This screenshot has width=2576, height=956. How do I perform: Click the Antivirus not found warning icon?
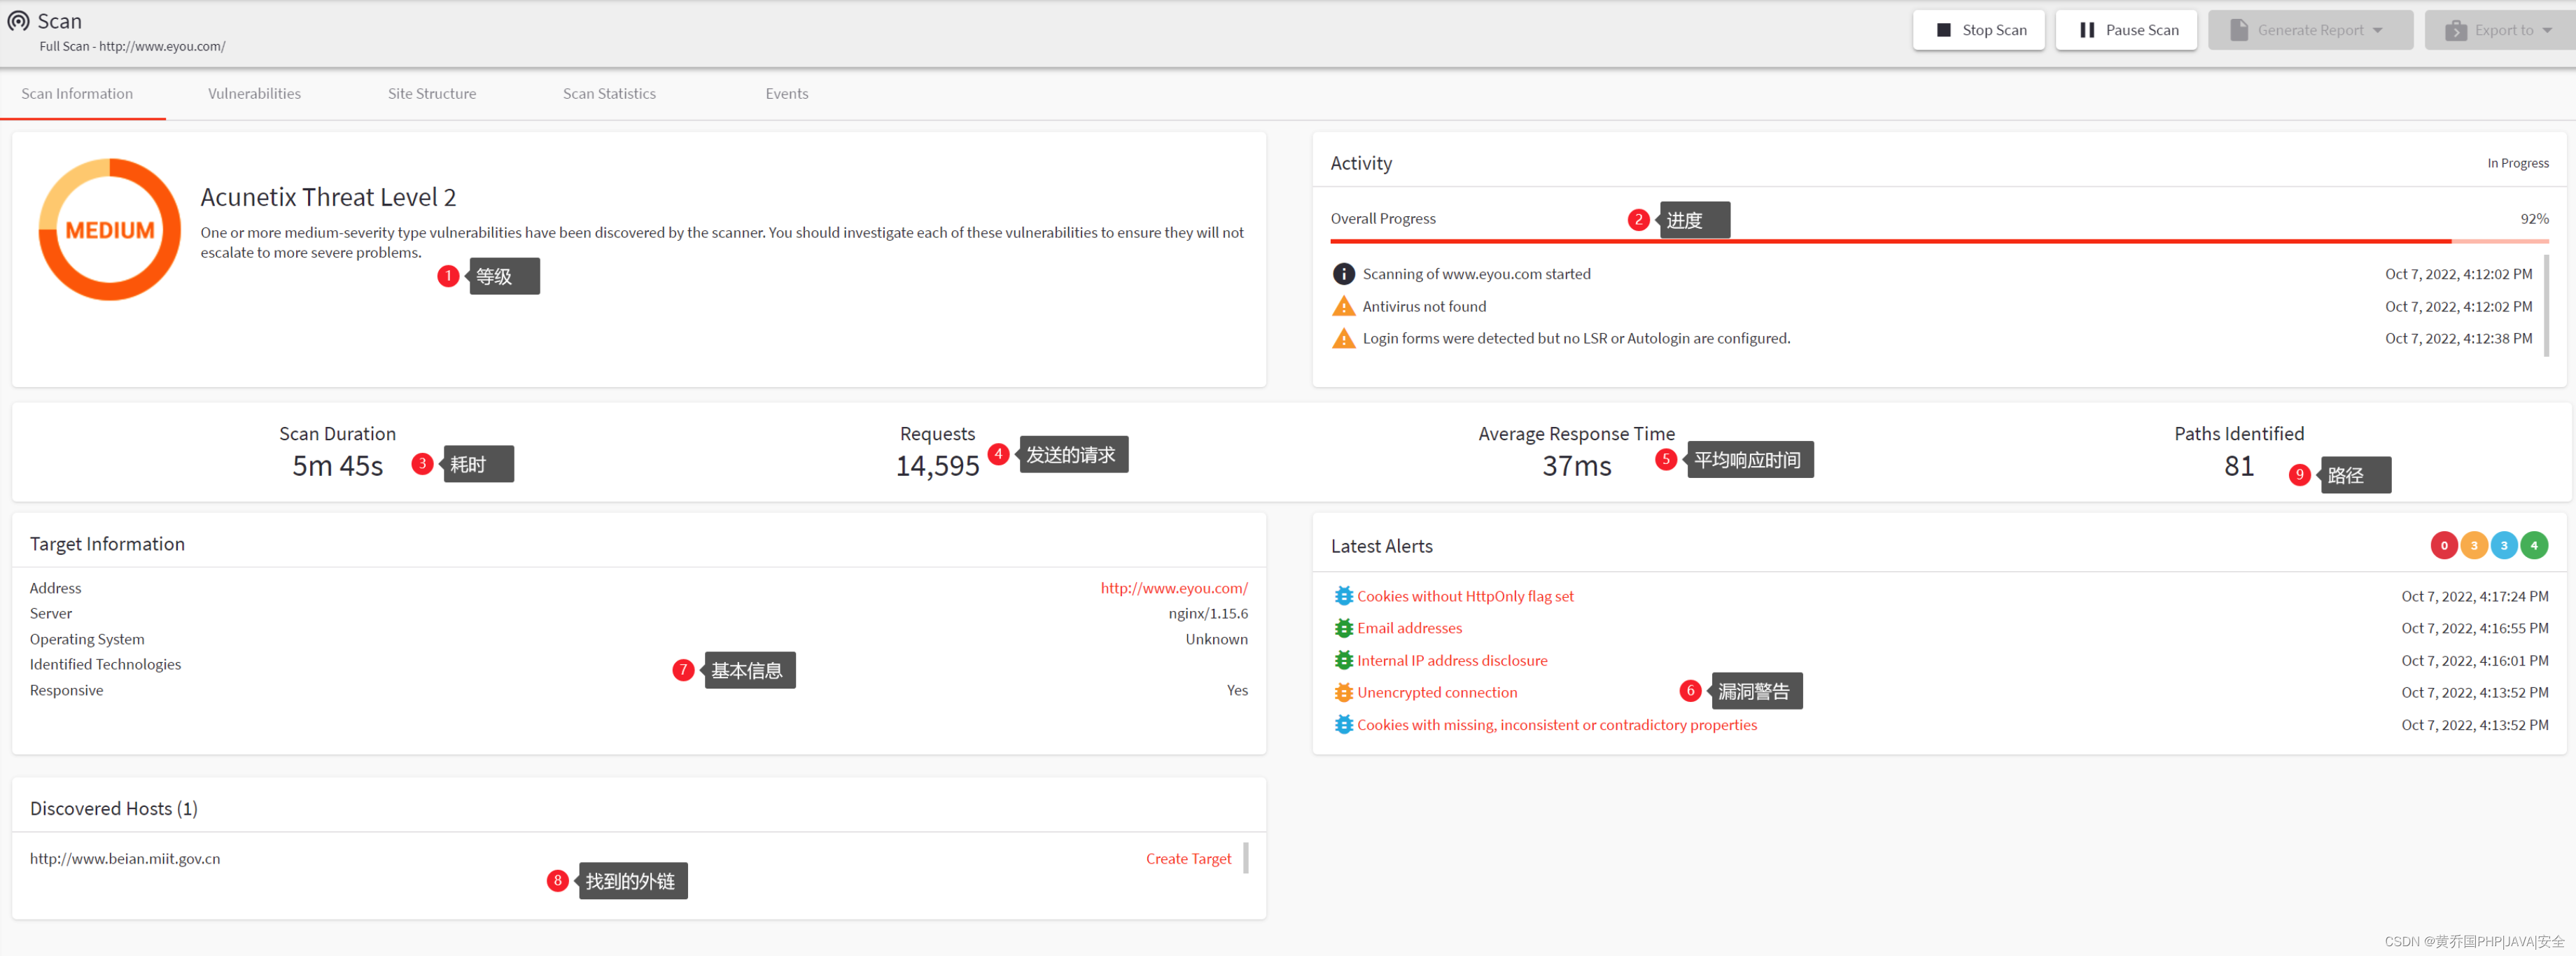[x=1342, y=306]
